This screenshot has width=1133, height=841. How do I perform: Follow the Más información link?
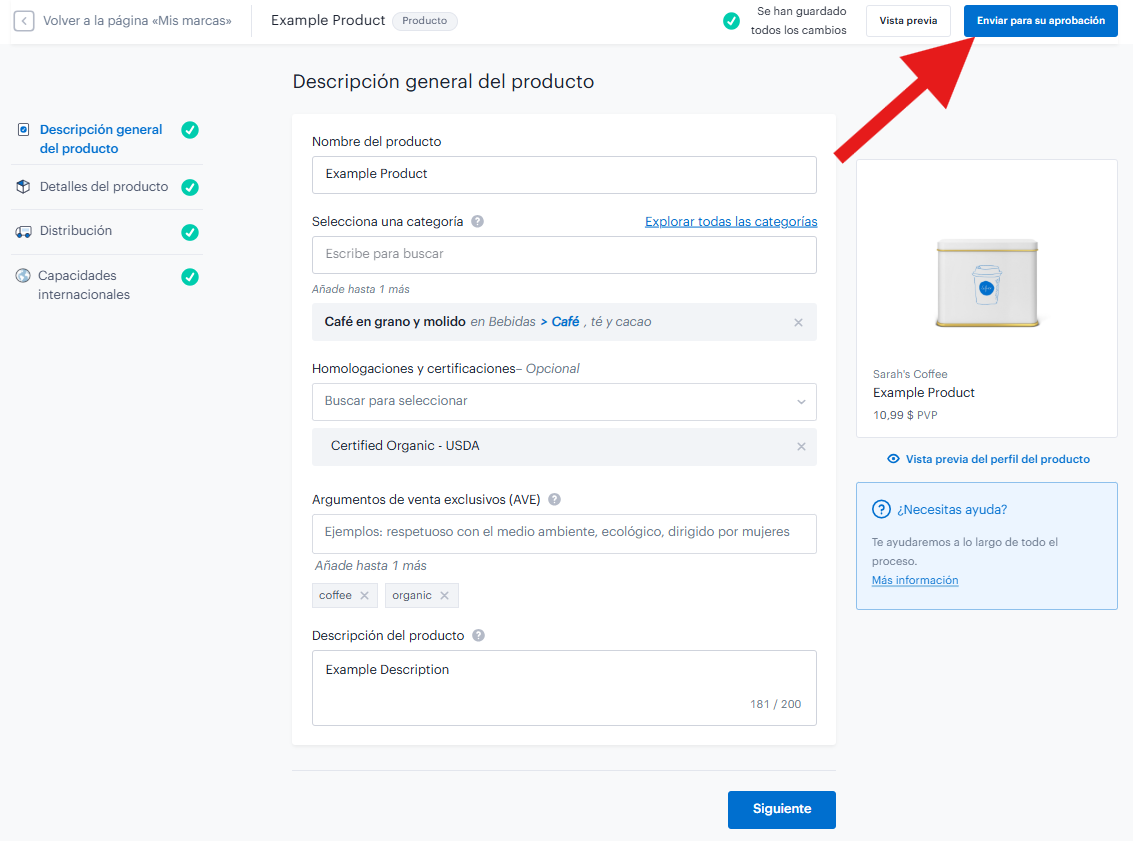pyautogui.click(x=914, y=581)
